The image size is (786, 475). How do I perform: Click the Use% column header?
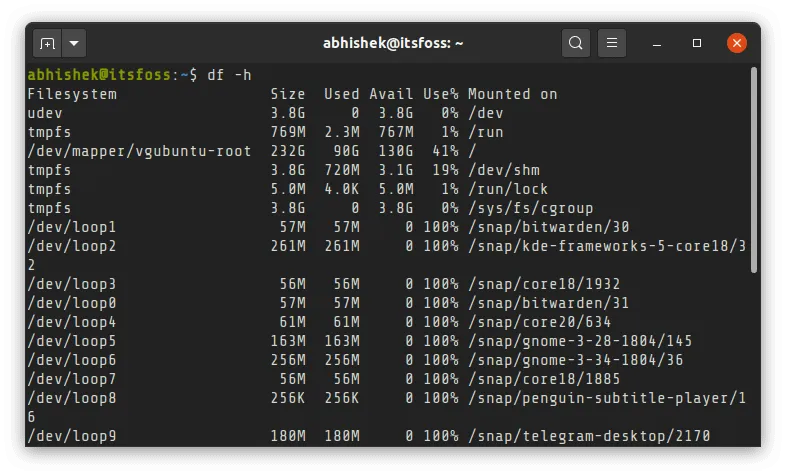point(441,94)
